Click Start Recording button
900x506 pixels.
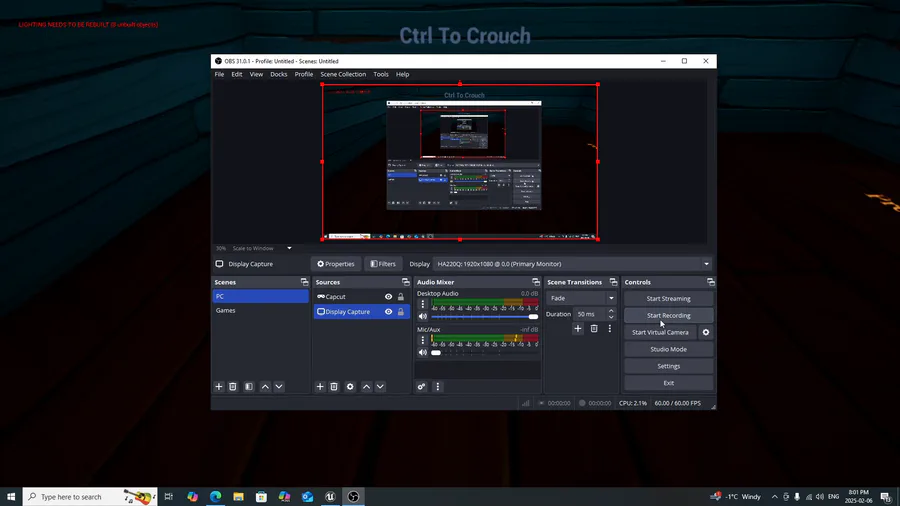[668, 316]
